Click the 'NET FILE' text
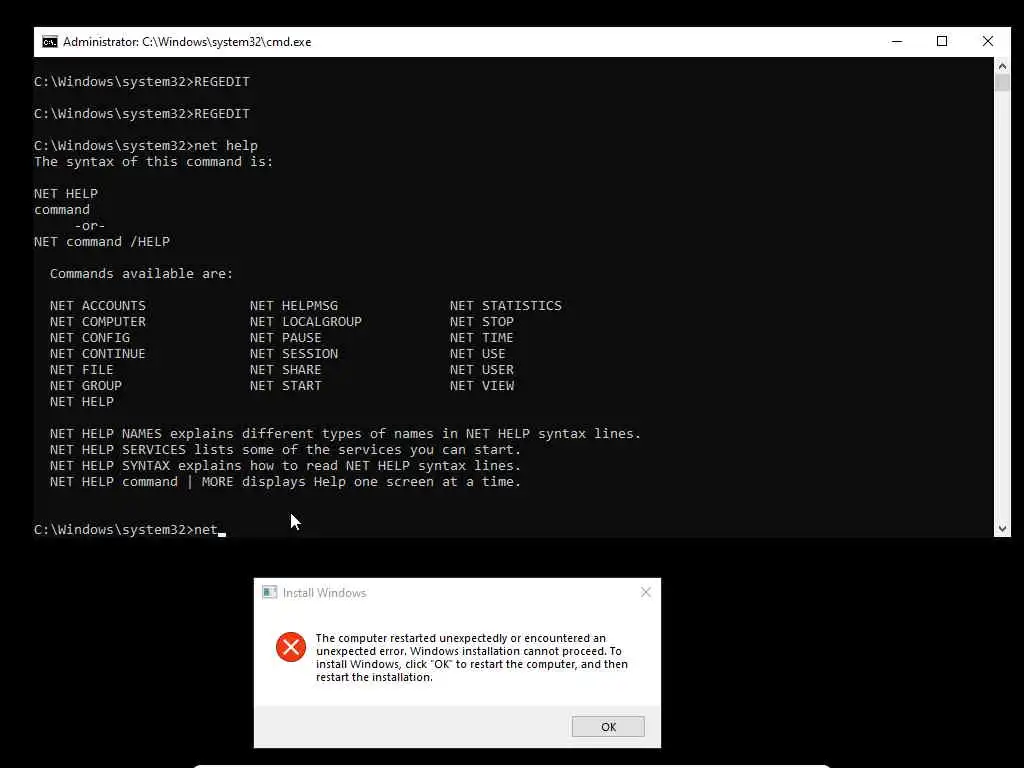1024x768 pixels. click(82, 370)
